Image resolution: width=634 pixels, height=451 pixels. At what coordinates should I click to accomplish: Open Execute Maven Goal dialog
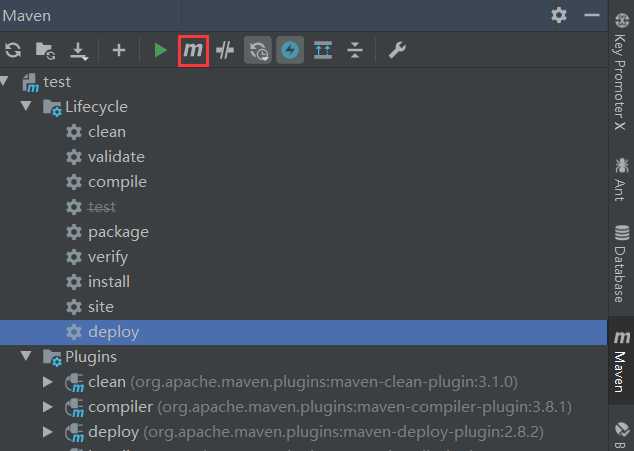point(193,51)
